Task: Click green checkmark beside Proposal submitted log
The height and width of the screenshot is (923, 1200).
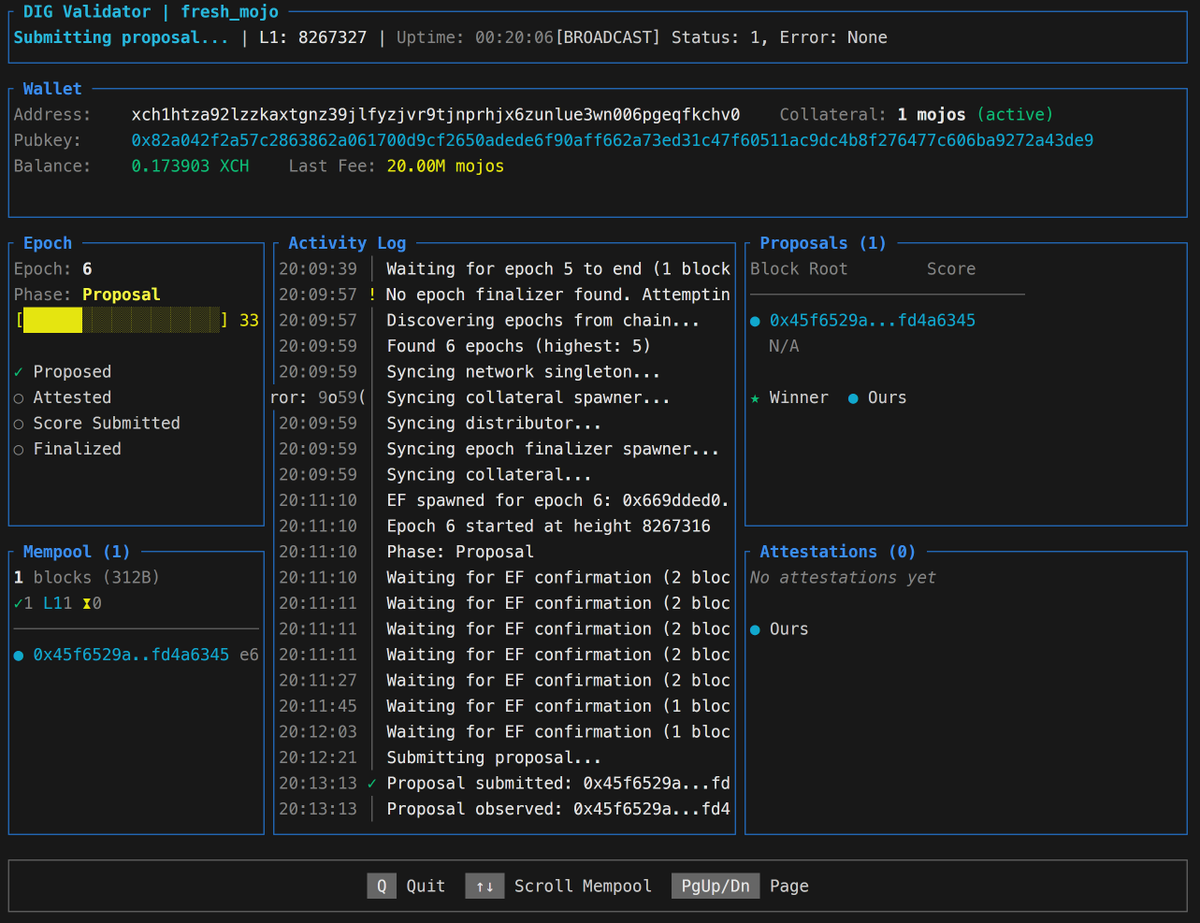Action: tap(372, 783)
